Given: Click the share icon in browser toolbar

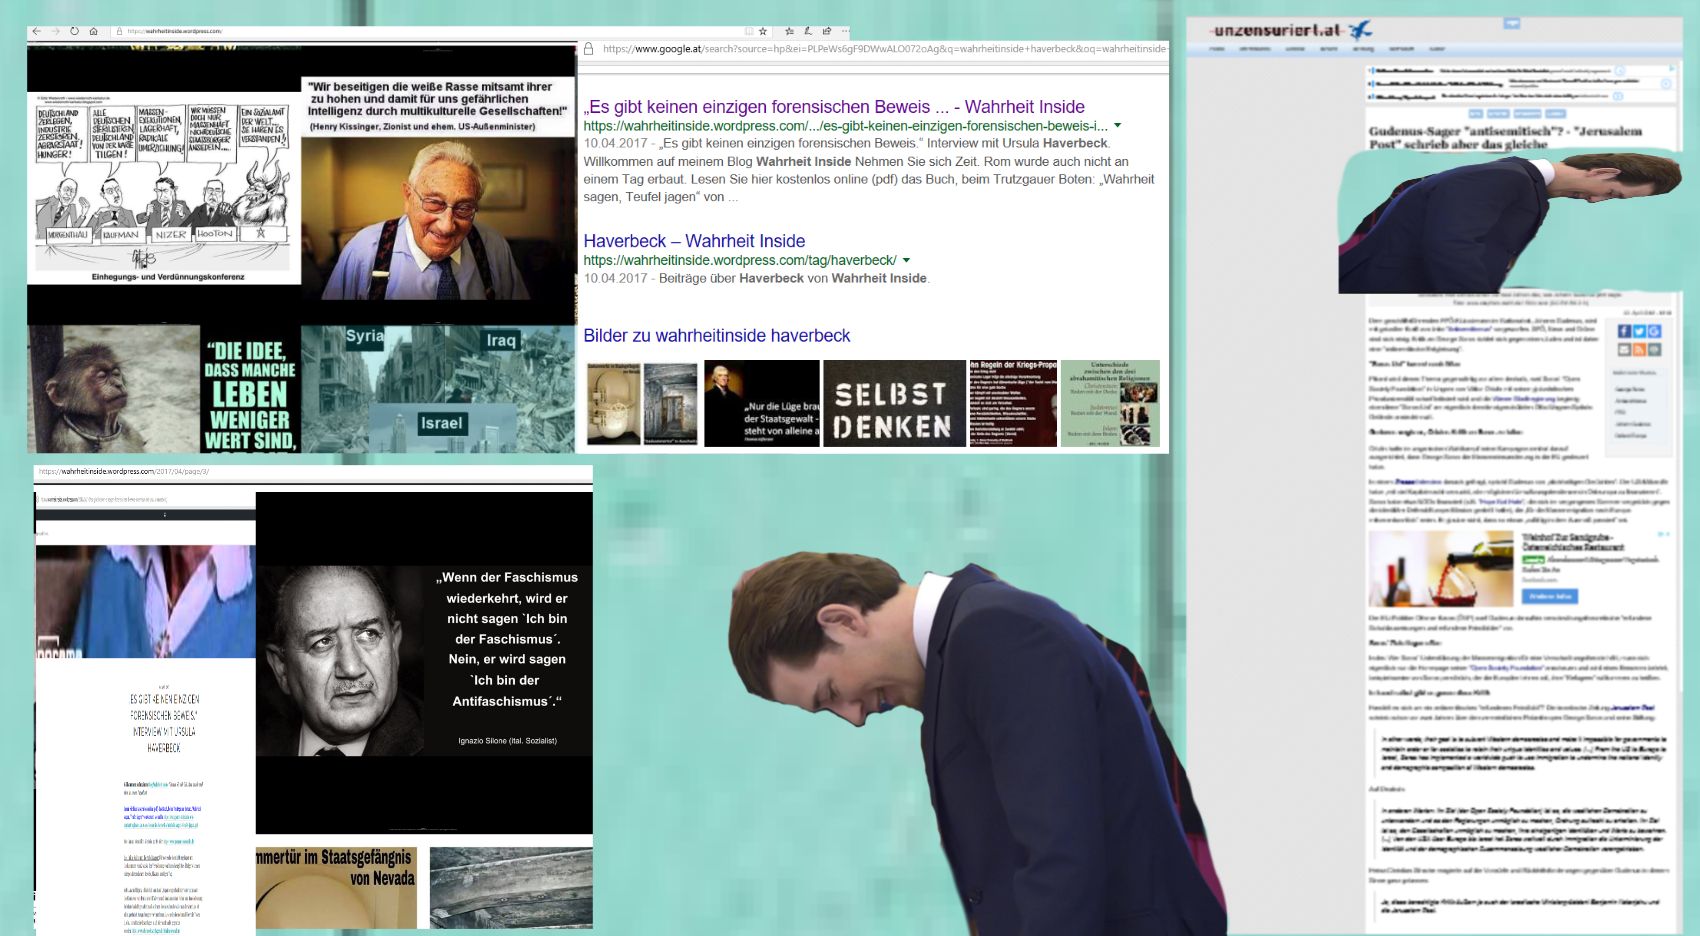Looking at the screenshot, I should tap(827, 31).
